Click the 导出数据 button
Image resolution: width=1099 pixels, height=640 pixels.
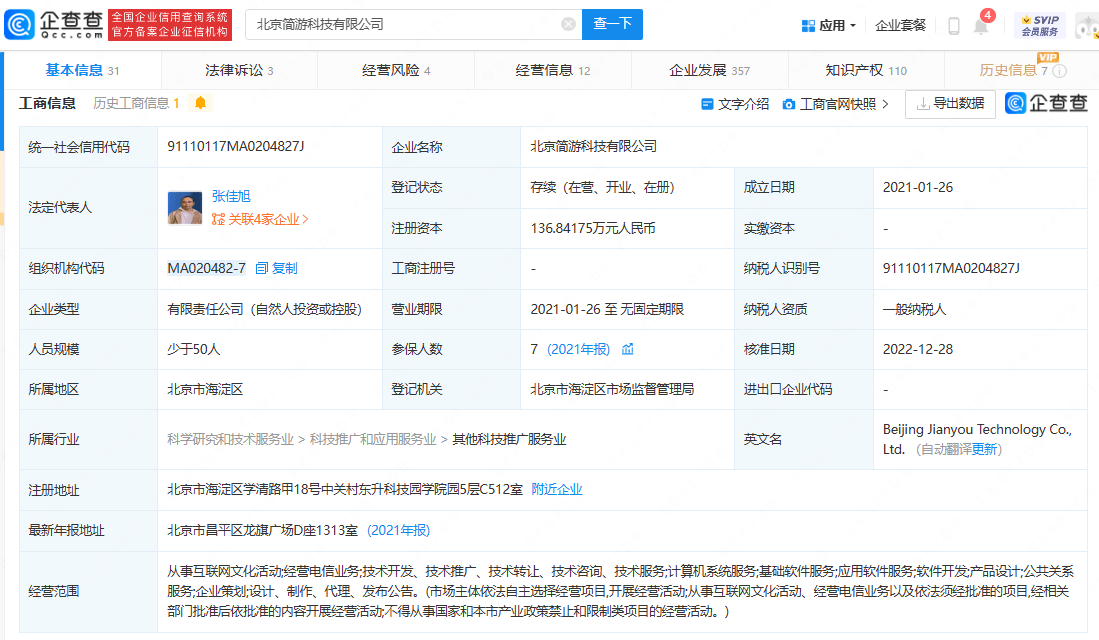pos(950,104)
